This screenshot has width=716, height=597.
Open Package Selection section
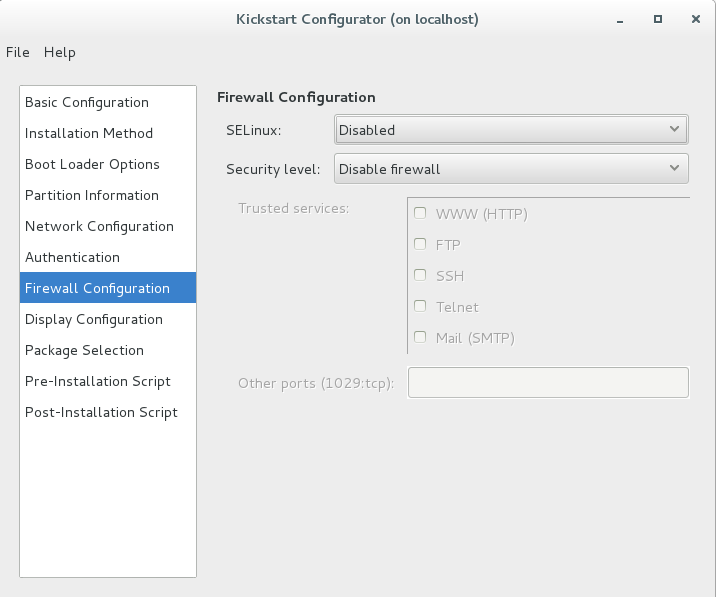click(108, 350)
